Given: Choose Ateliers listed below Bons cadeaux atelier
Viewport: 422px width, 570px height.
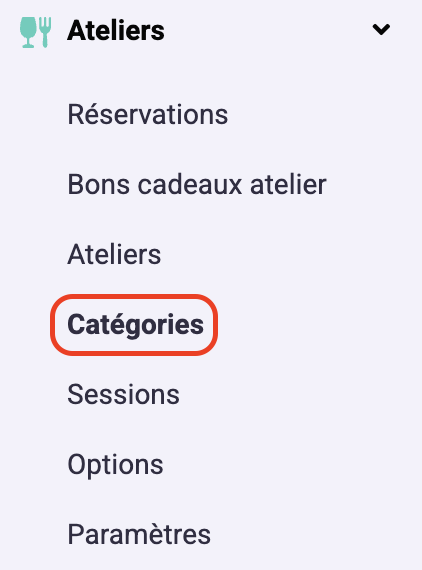Looking at the screenshot, I should point(114,254).
